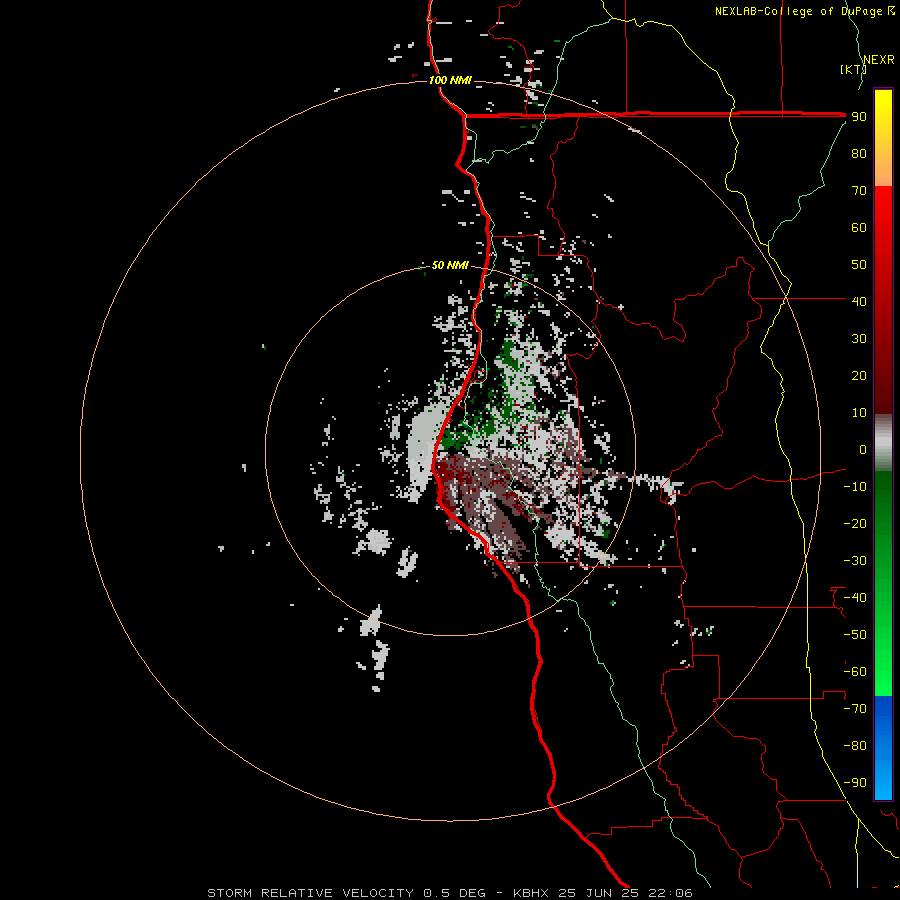Click the [KT] units label
The width and height of the screenshot is (900, 900).
coord(853,69)
